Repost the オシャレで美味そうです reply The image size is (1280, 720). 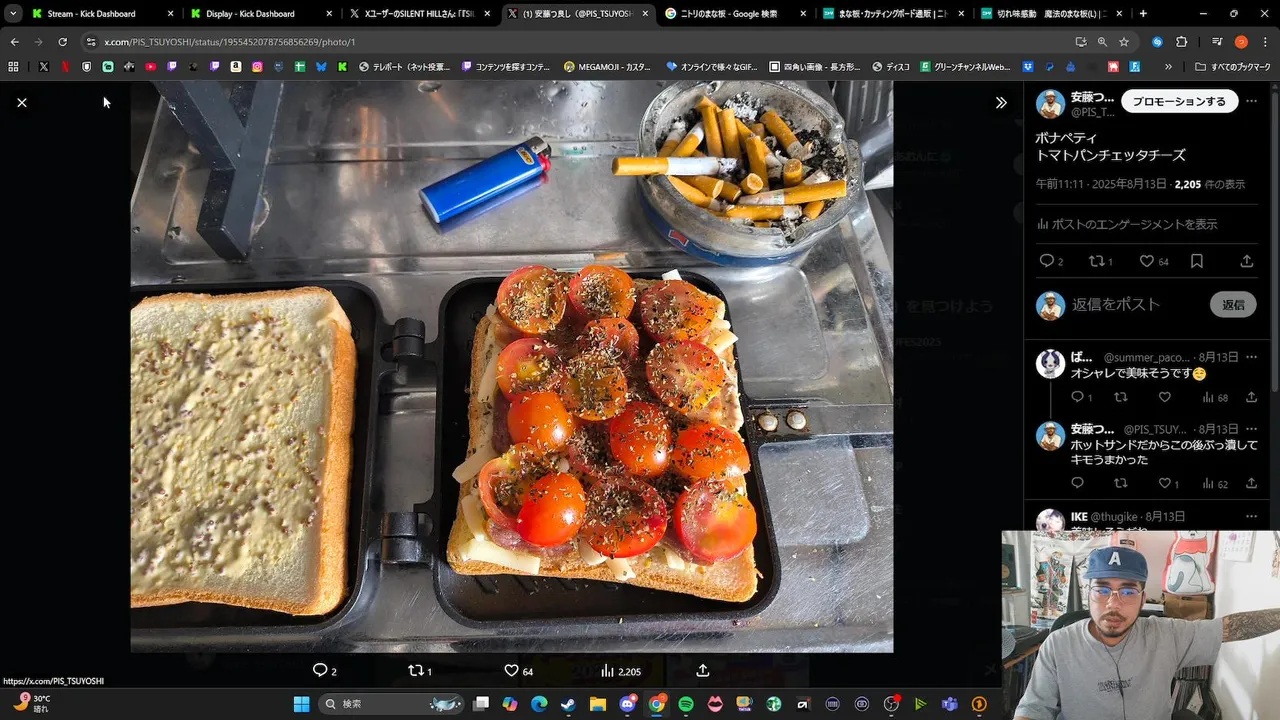point(1120,397)
